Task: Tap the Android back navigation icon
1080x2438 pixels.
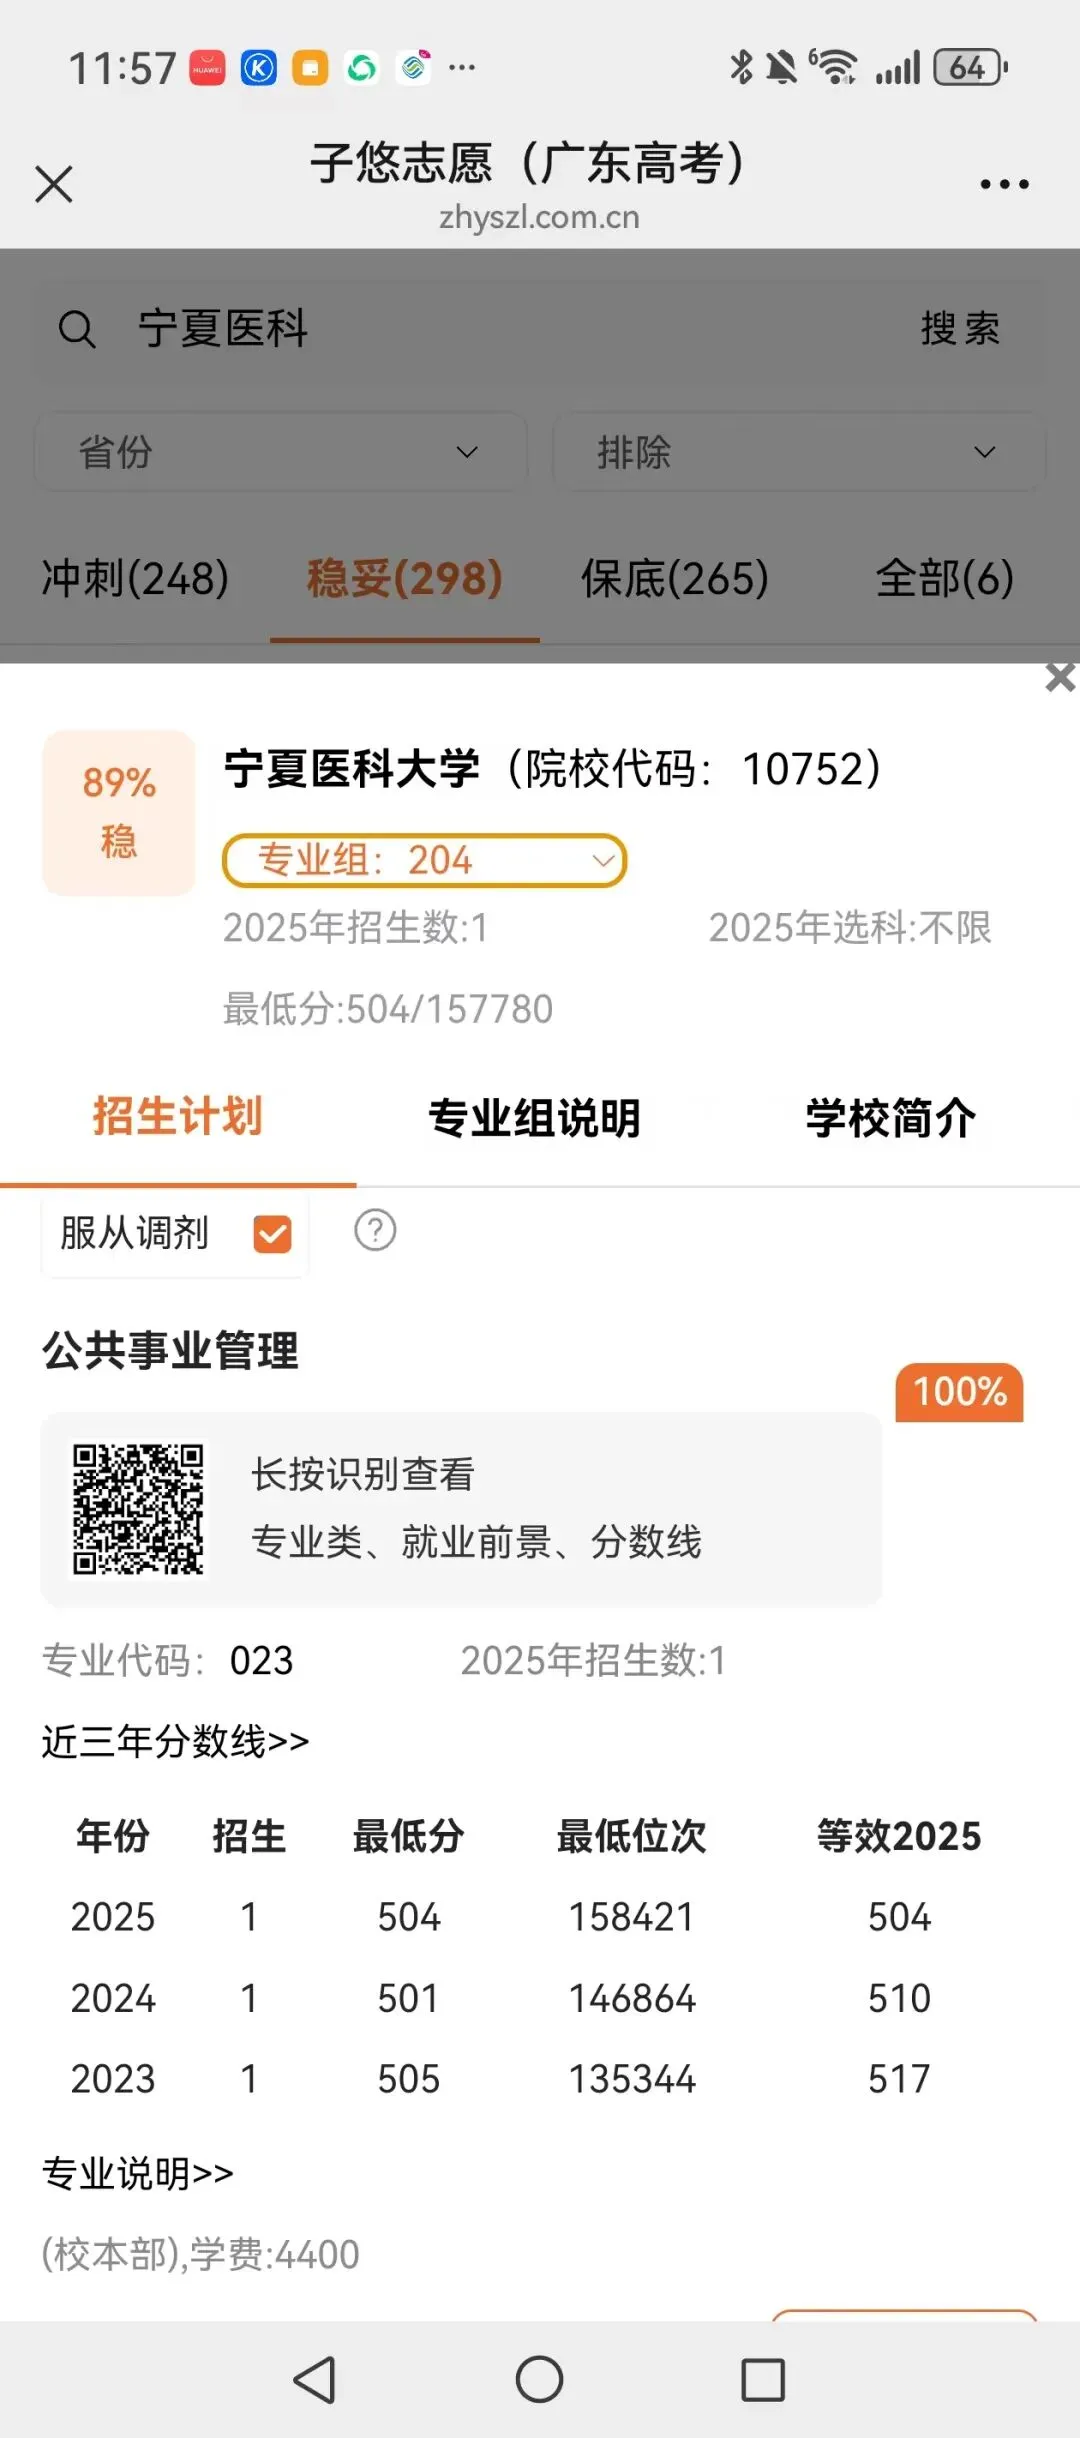Action: [314, 2379]
